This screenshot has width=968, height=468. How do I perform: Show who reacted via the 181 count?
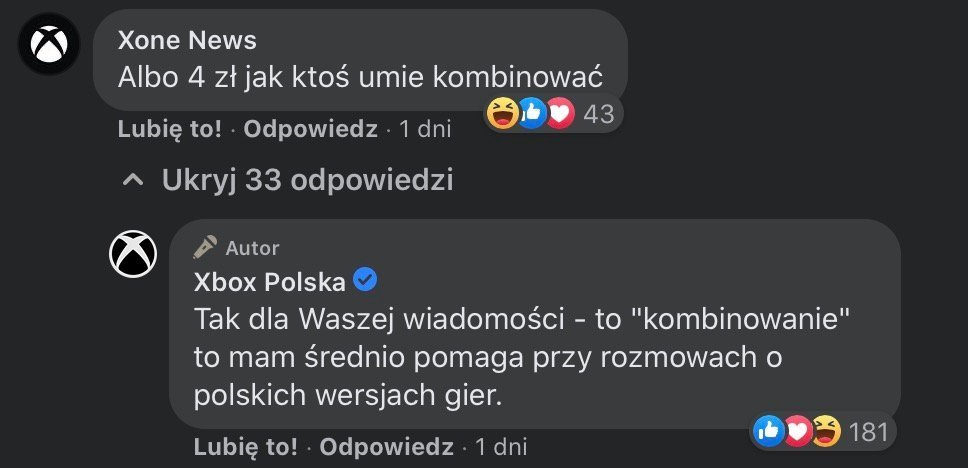coord(868,432)
